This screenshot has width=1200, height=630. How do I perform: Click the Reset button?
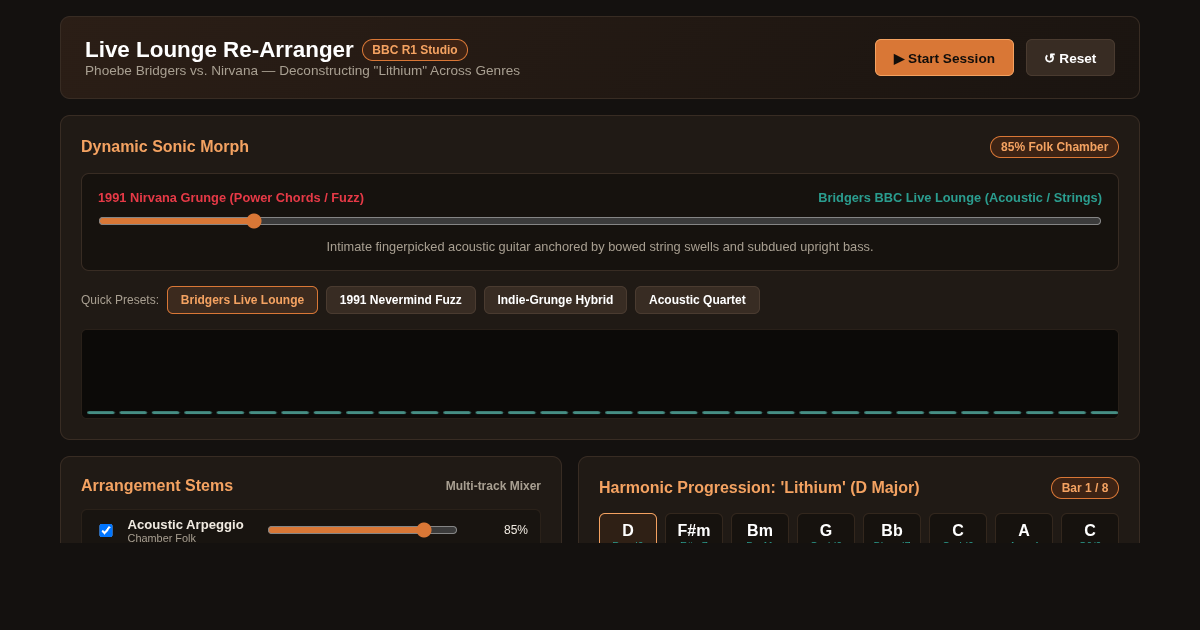[1070, 58]
